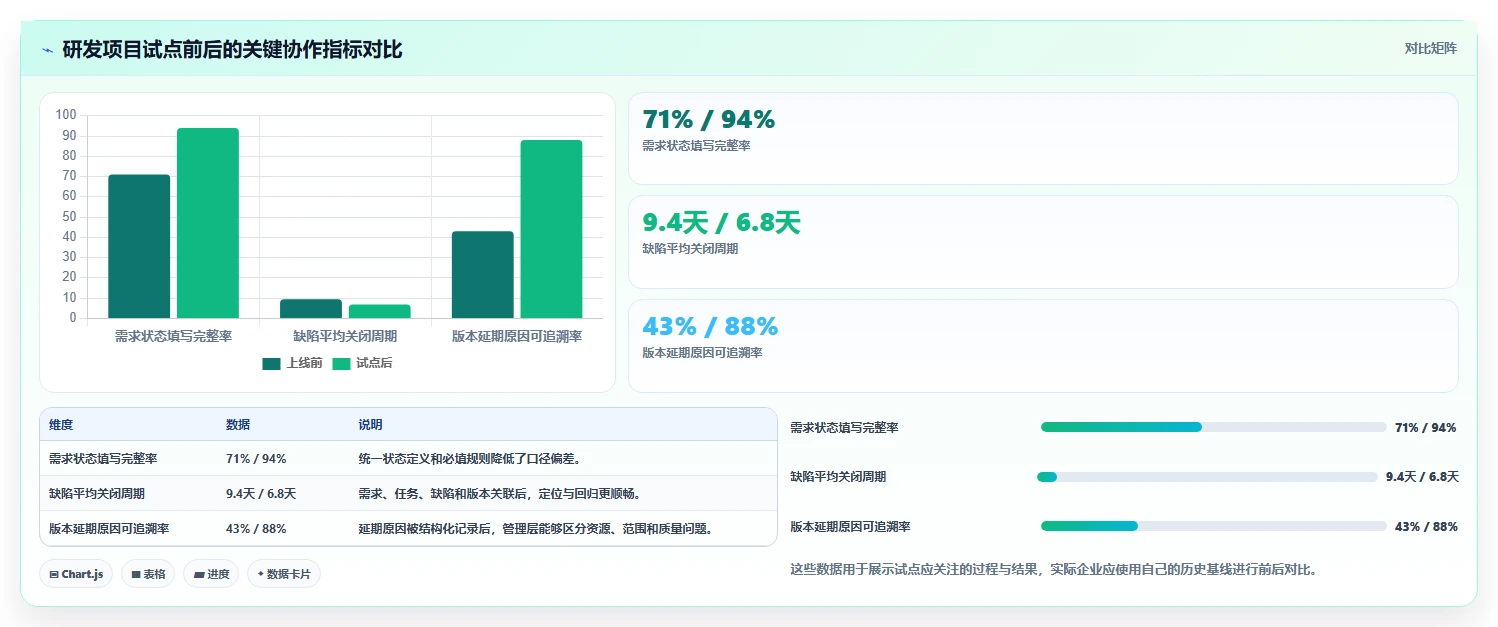
Task: Toggle the 试点后 legend entry
Action: tap(362, 363)
